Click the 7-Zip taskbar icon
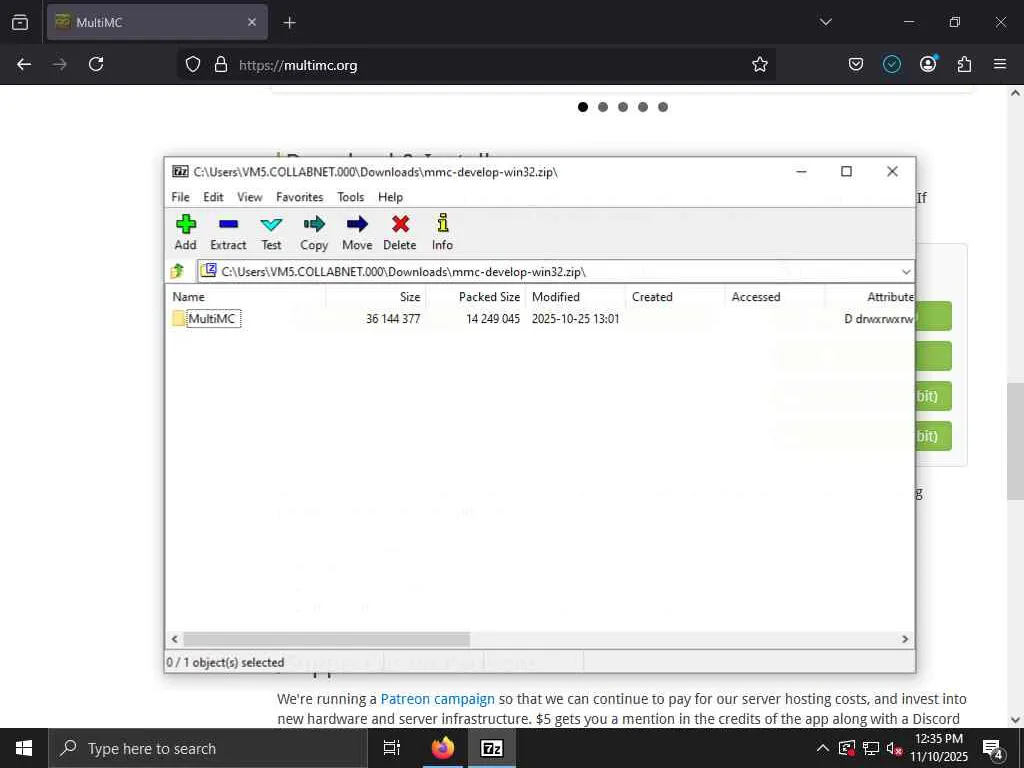This screenshot has height=768, width=1024. pyautogui.click(x=492, y=748)
